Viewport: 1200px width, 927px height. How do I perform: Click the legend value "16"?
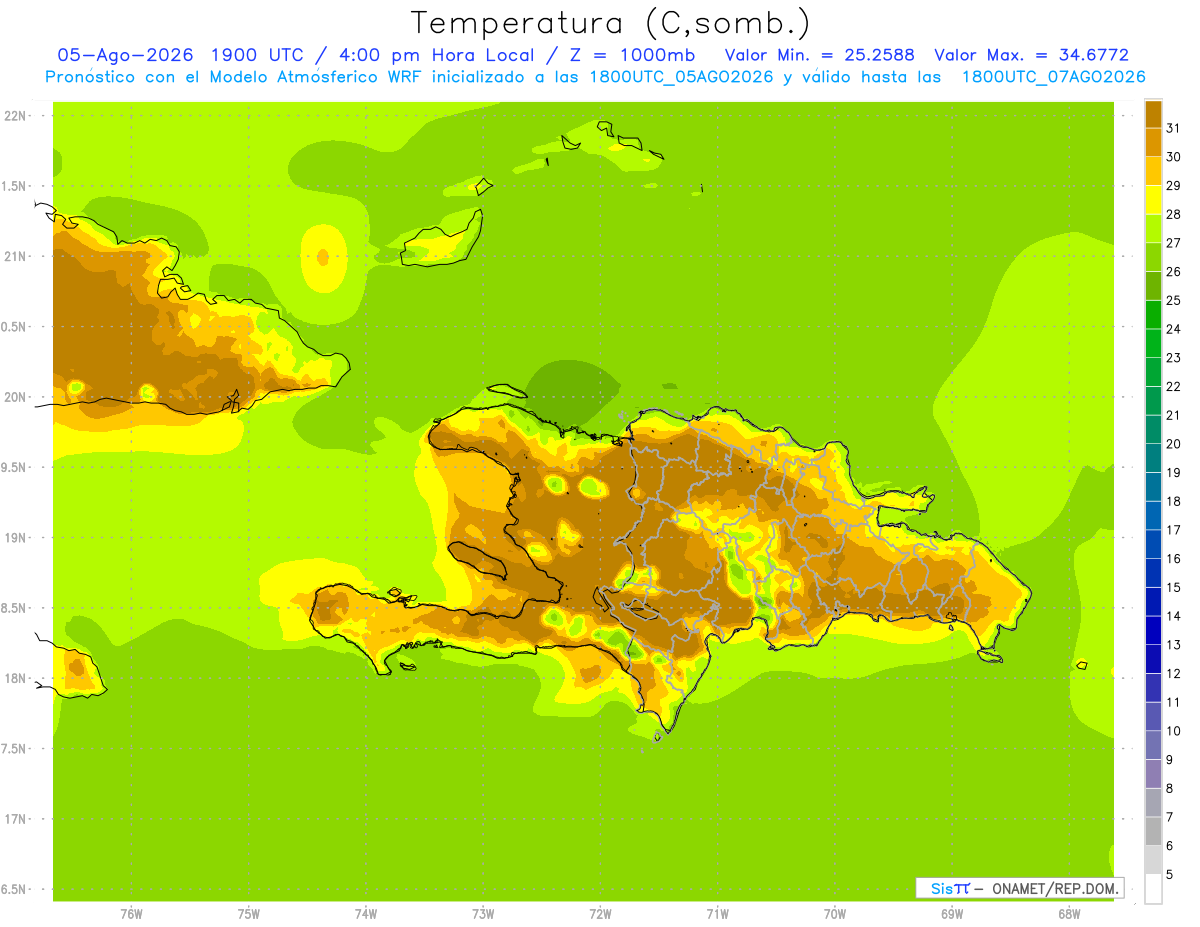click(x=1174, y=558)
